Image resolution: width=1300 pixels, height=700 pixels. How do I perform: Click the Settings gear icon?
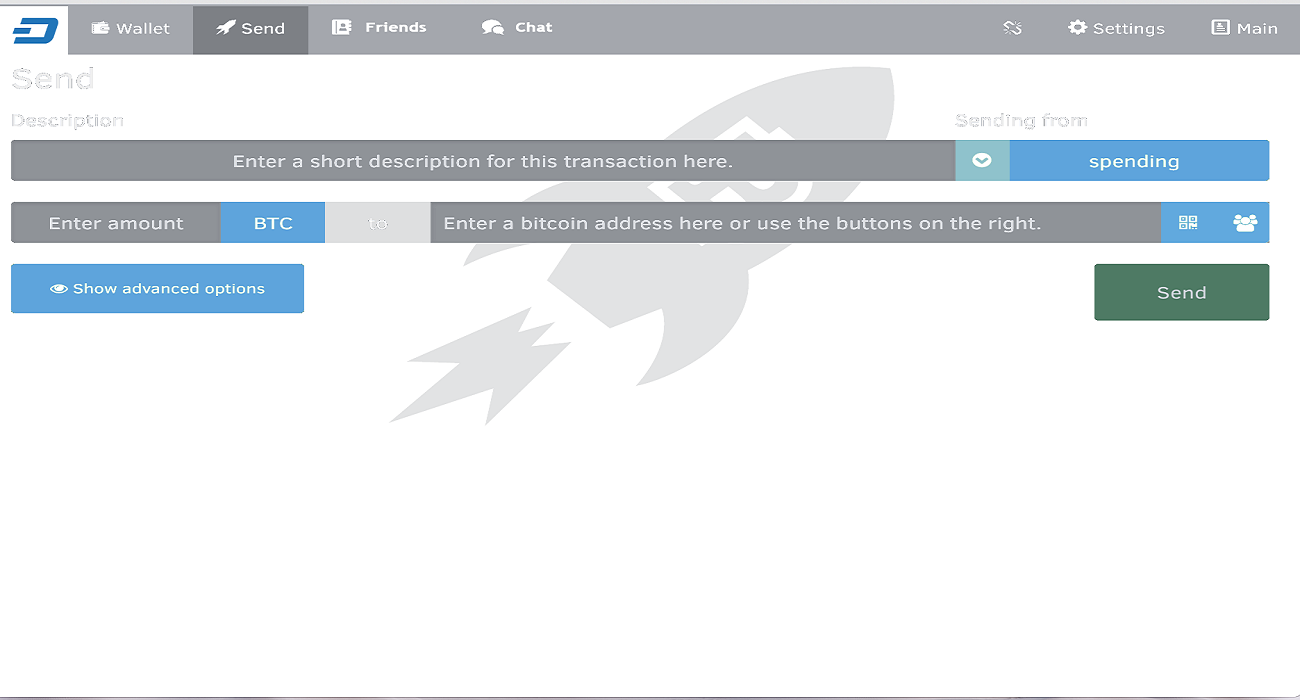point(1077,28)
